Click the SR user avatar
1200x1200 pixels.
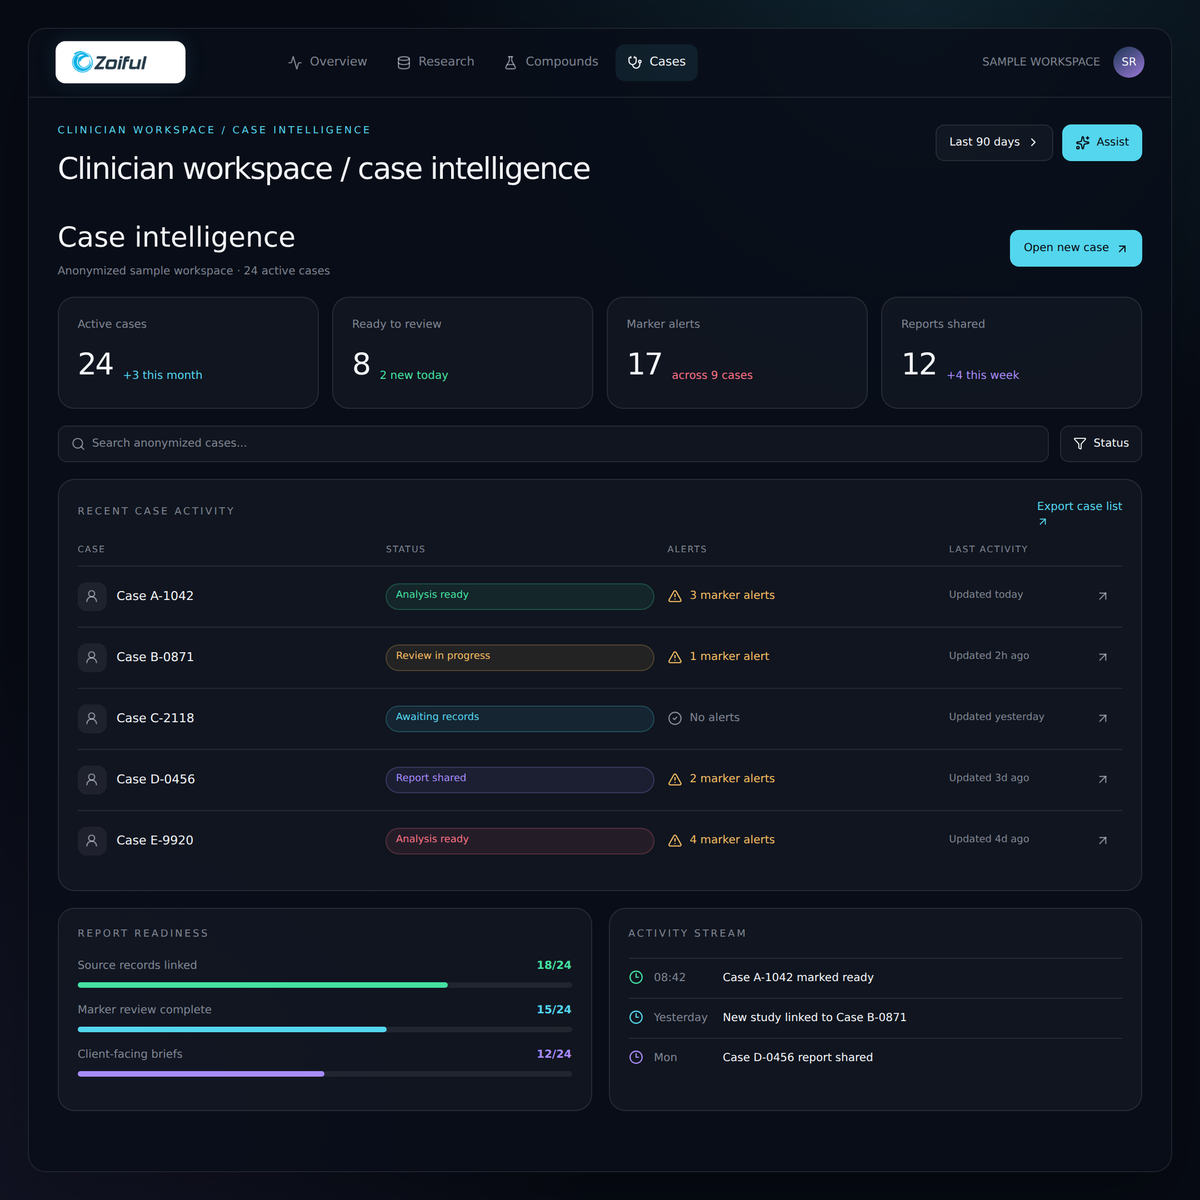tap(1129, 62)
